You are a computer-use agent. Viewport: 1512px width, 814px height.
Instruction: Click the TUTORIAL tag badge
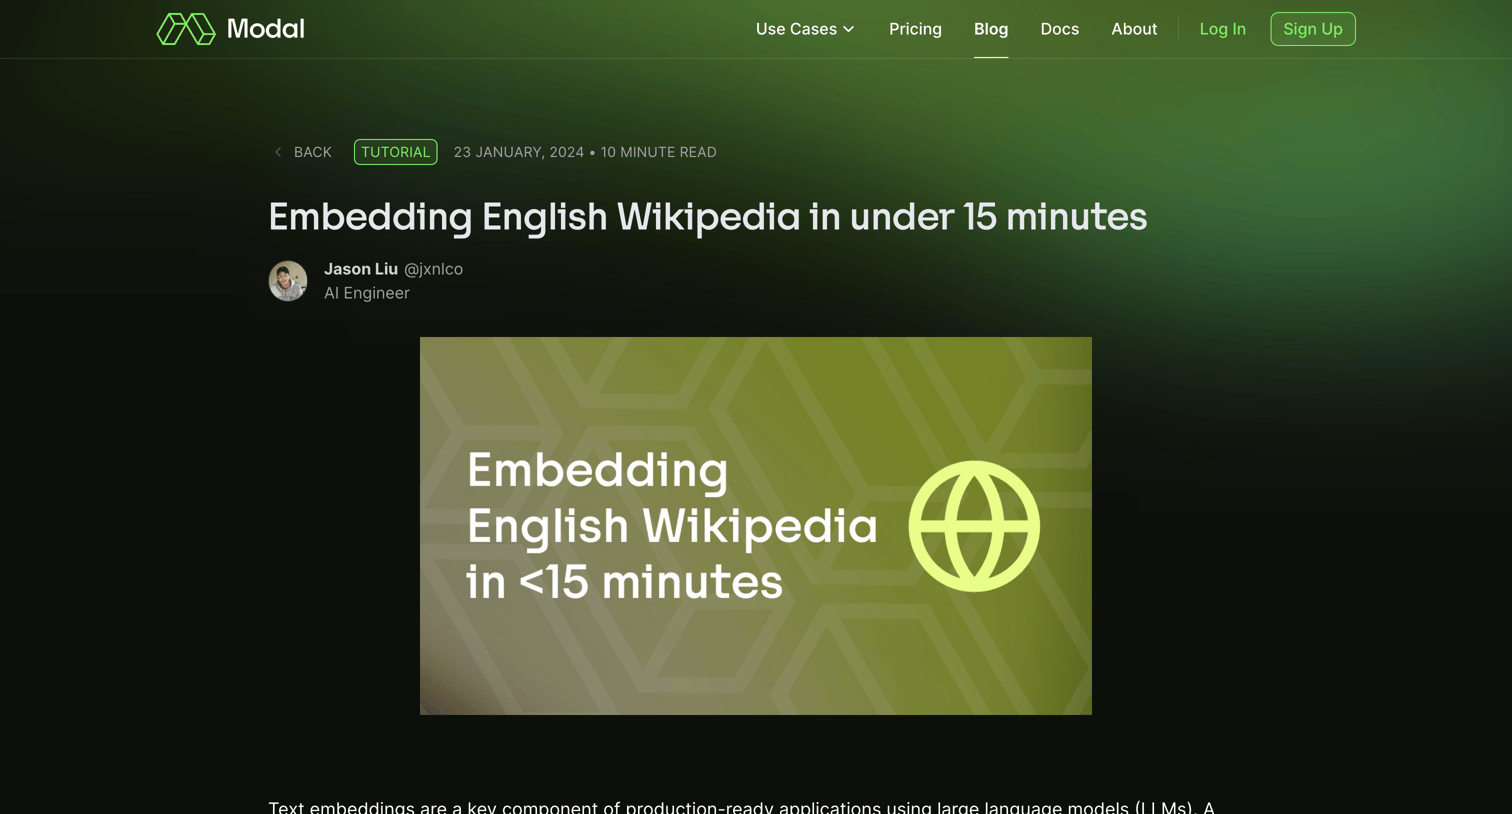[395, 152]
